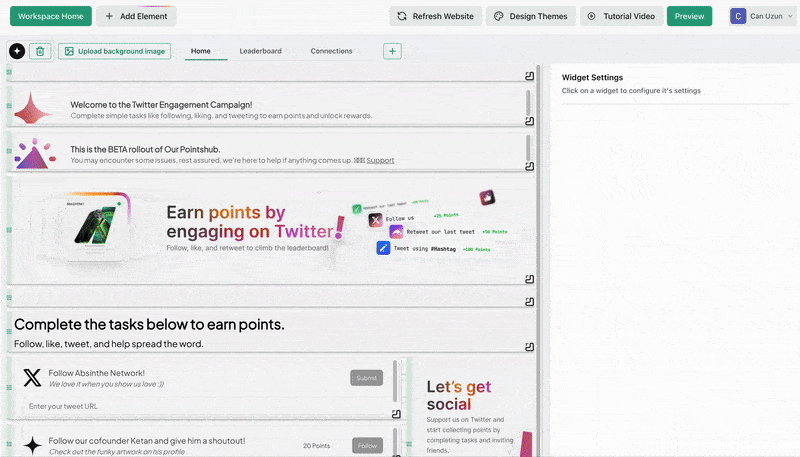
Task: Click 'Follow our cofounder Ketan' task title
Action: pos(147,441)
